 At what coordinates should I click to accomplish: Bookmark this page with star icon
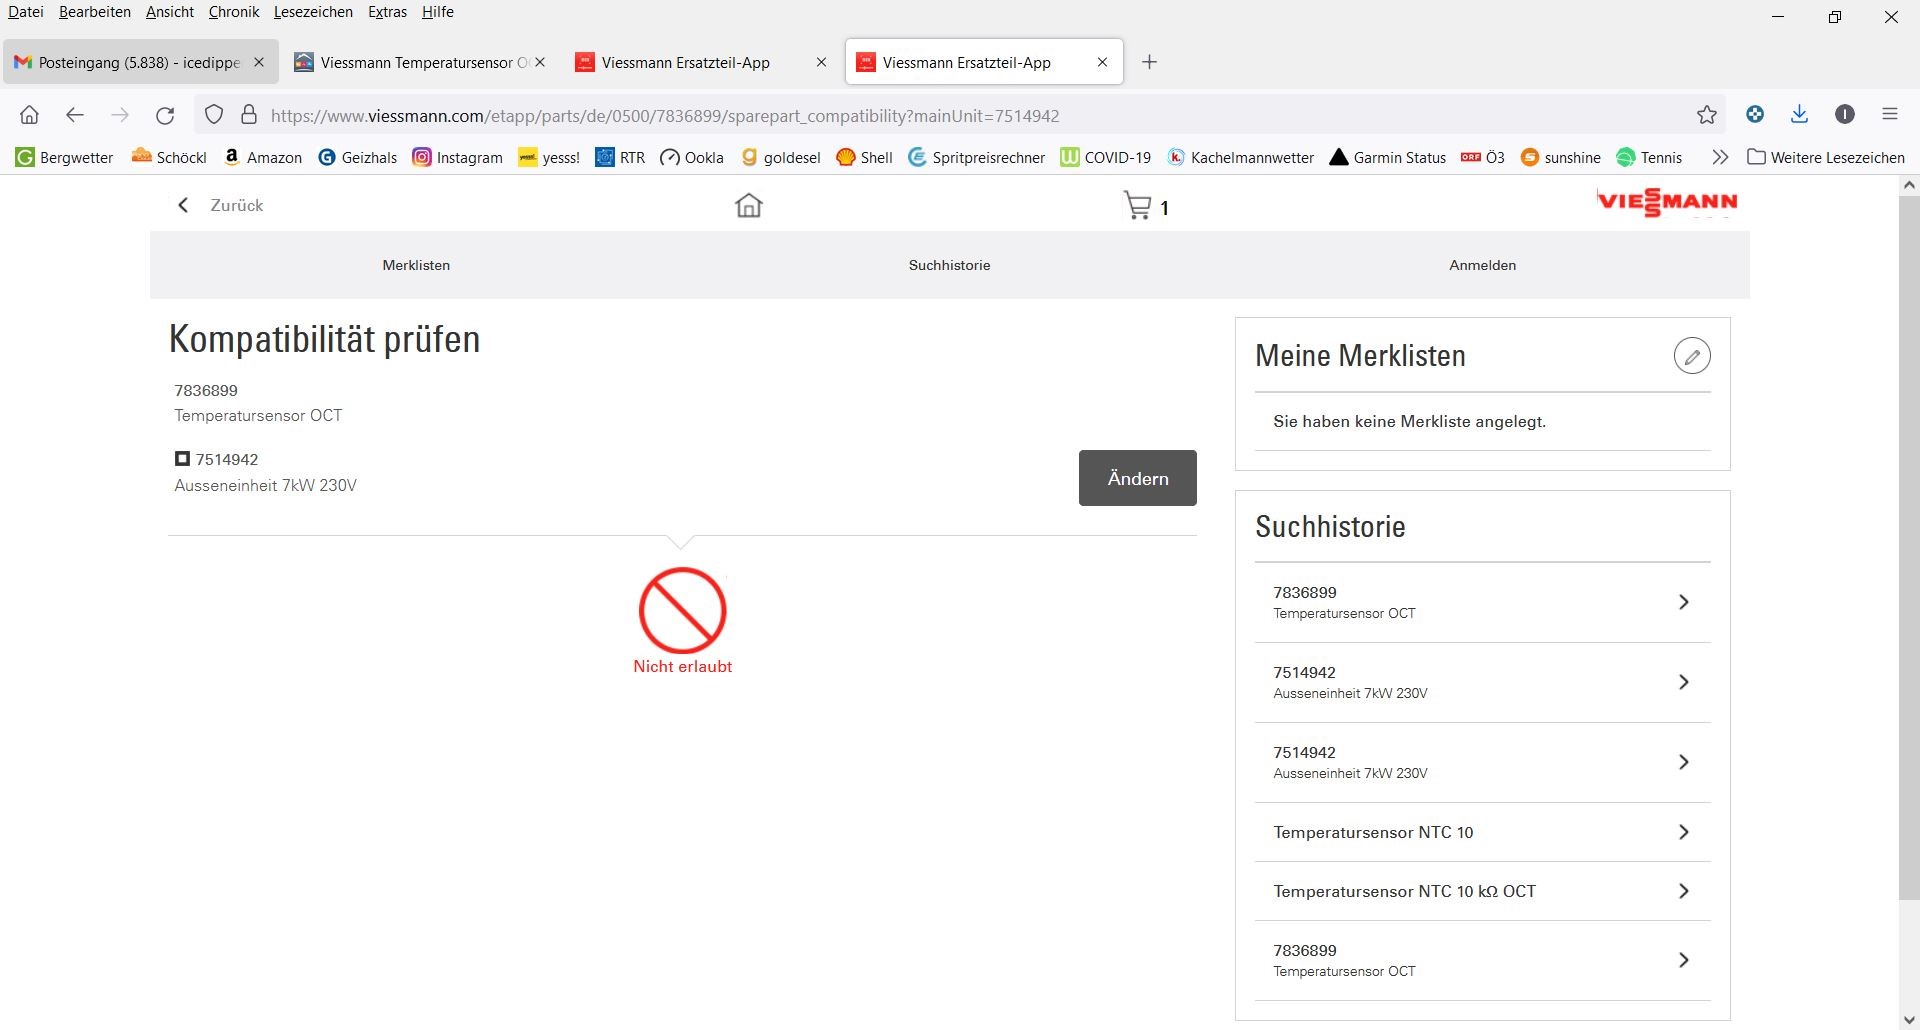[1707, 115]
